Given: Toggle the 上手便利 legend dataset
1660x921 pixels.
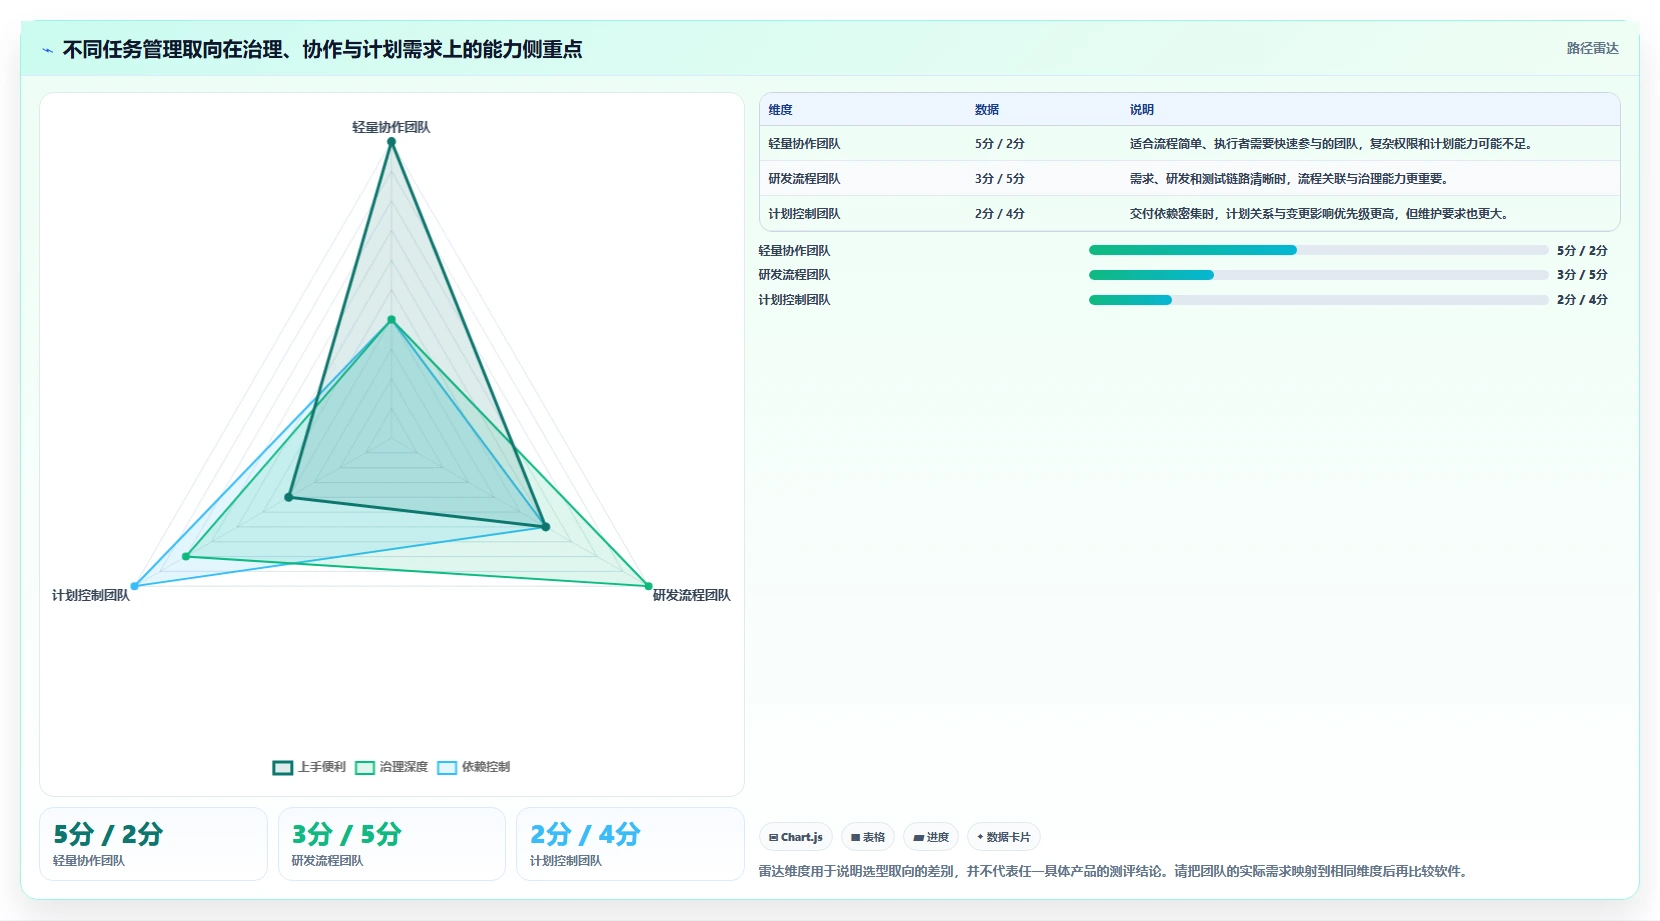Looking at the screenshot, I should pyautogui.click(x=309, y=767).
